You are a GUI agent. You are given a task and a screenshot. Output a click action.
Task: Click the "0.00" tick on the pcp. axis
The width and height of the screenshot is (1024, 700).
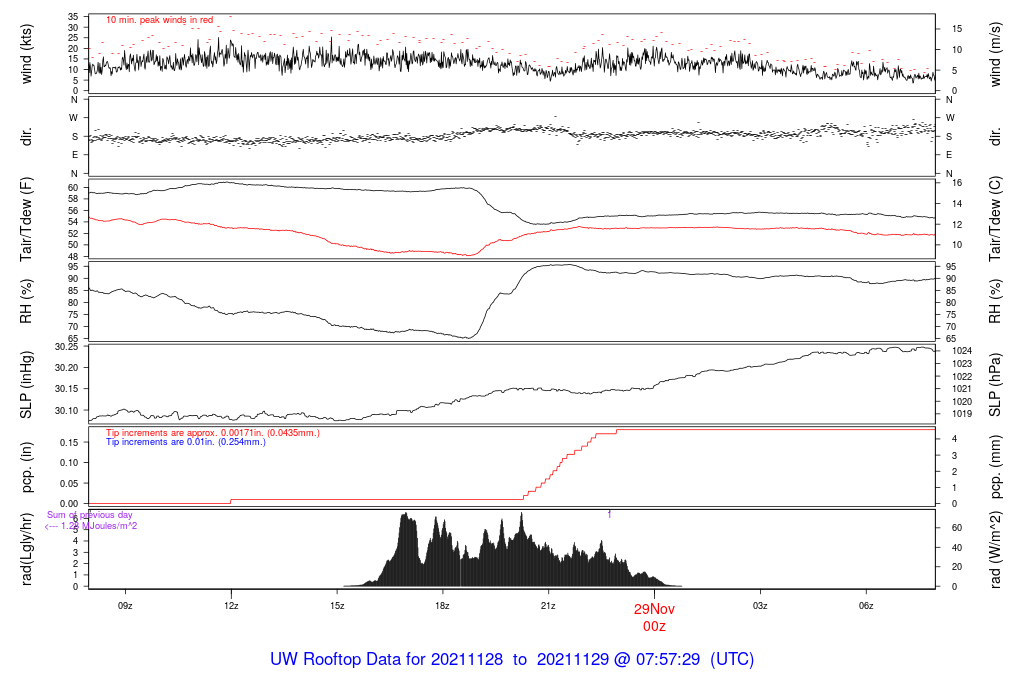(69, 503)
